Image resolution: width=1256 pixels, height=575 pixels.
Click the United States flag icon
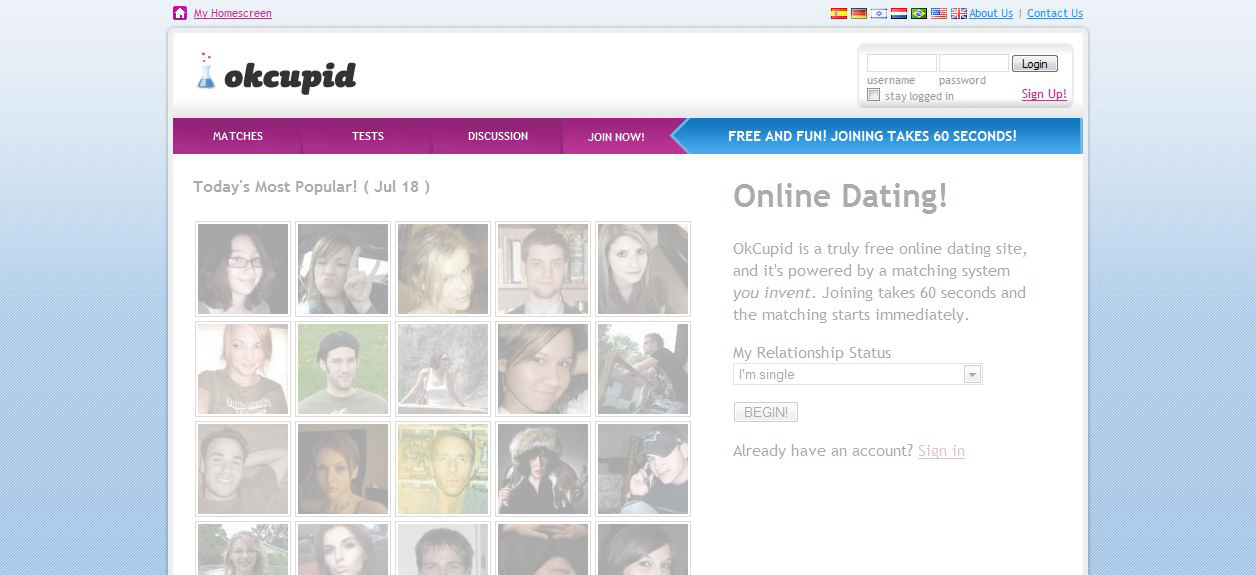[x=939, y=14]
